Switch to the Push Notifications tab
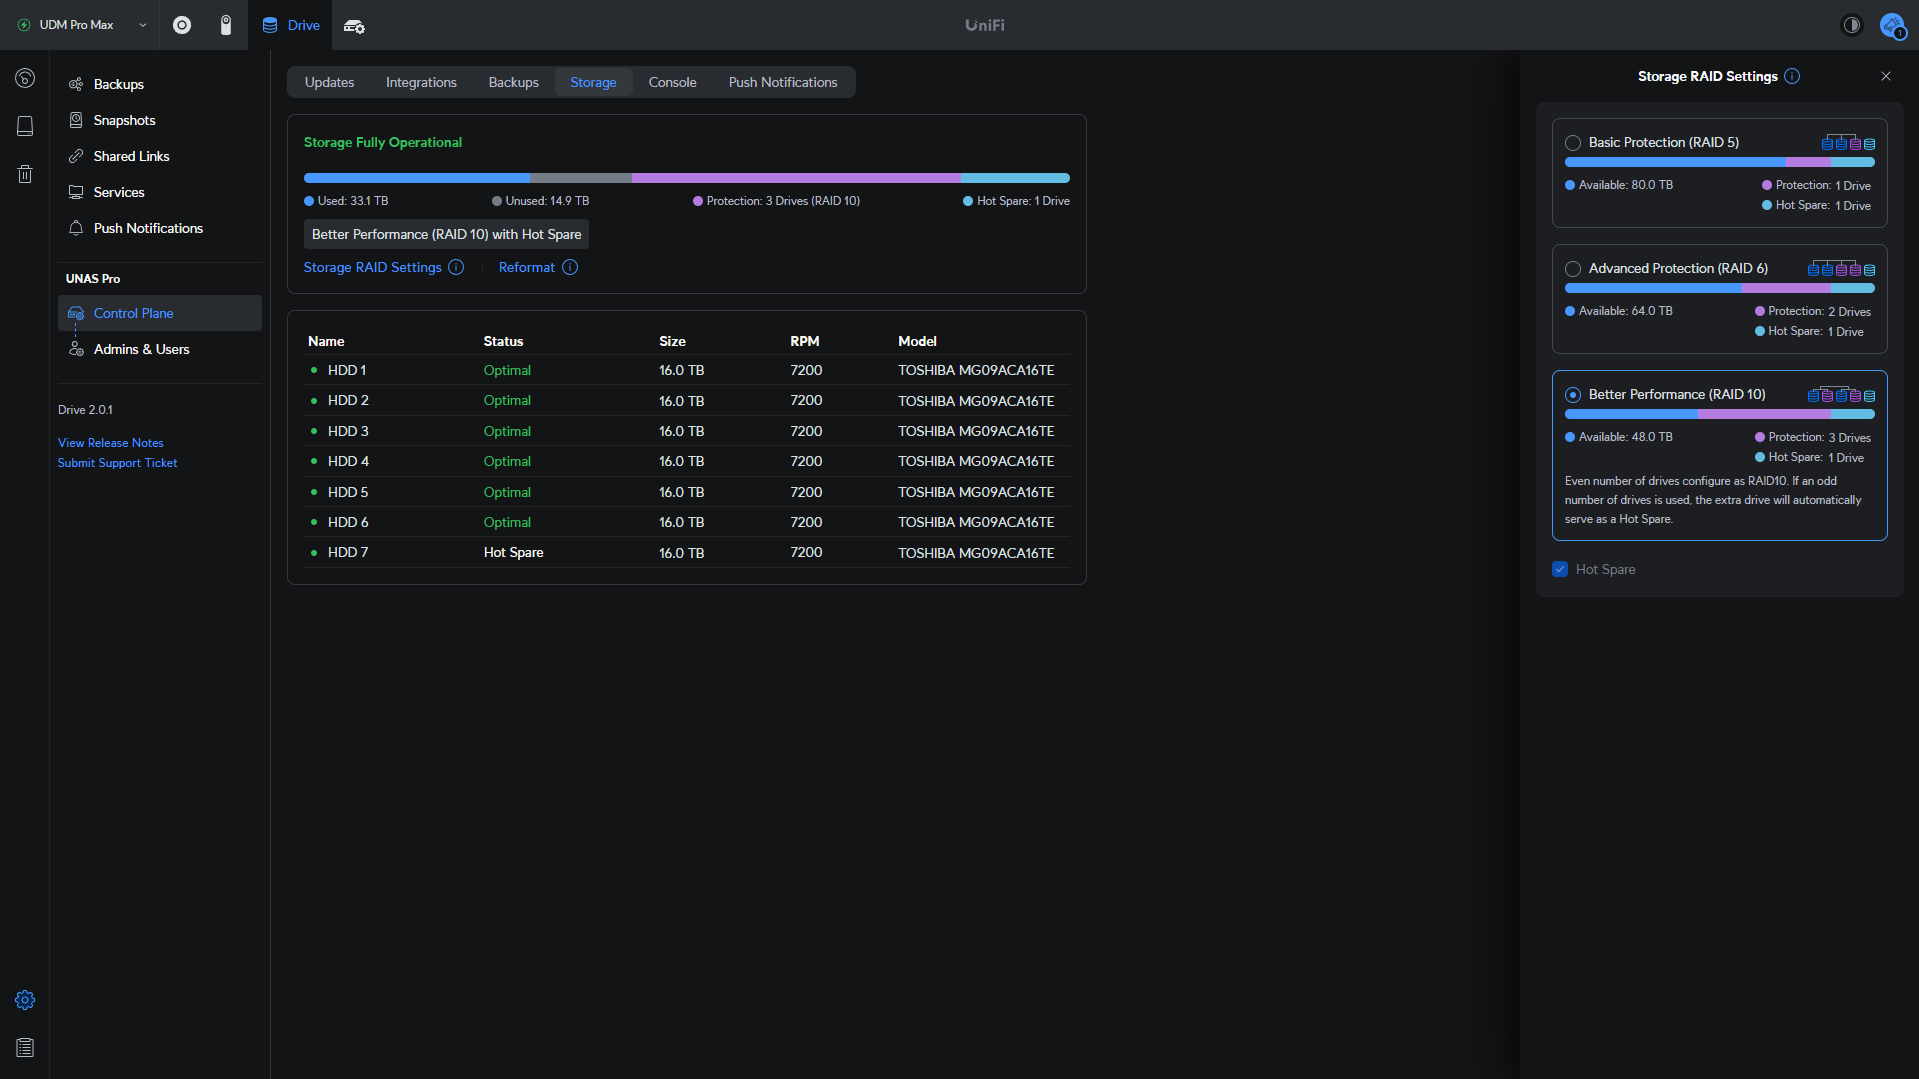 [x=783, y=82]
